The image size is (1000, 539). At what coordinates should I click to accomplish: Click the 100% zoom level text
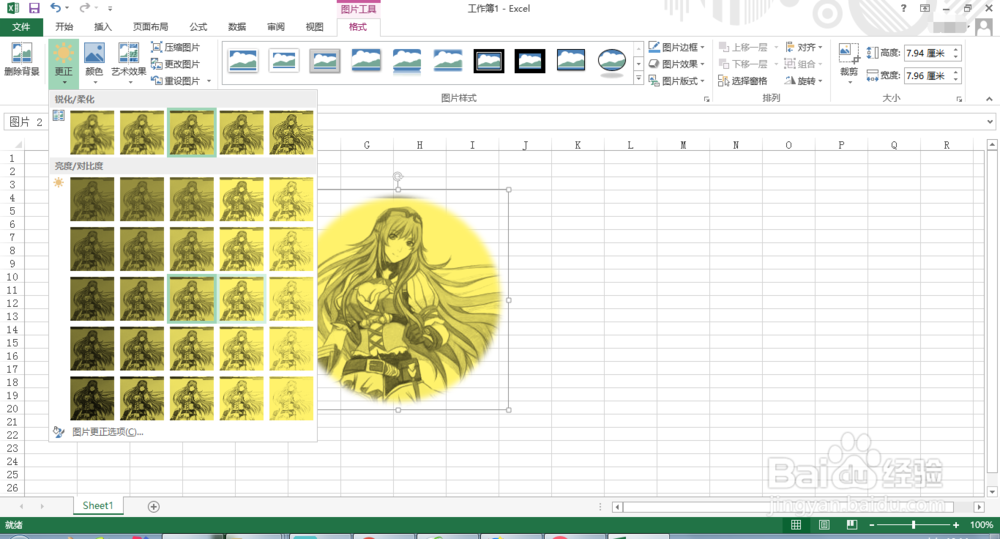[981, 525]
